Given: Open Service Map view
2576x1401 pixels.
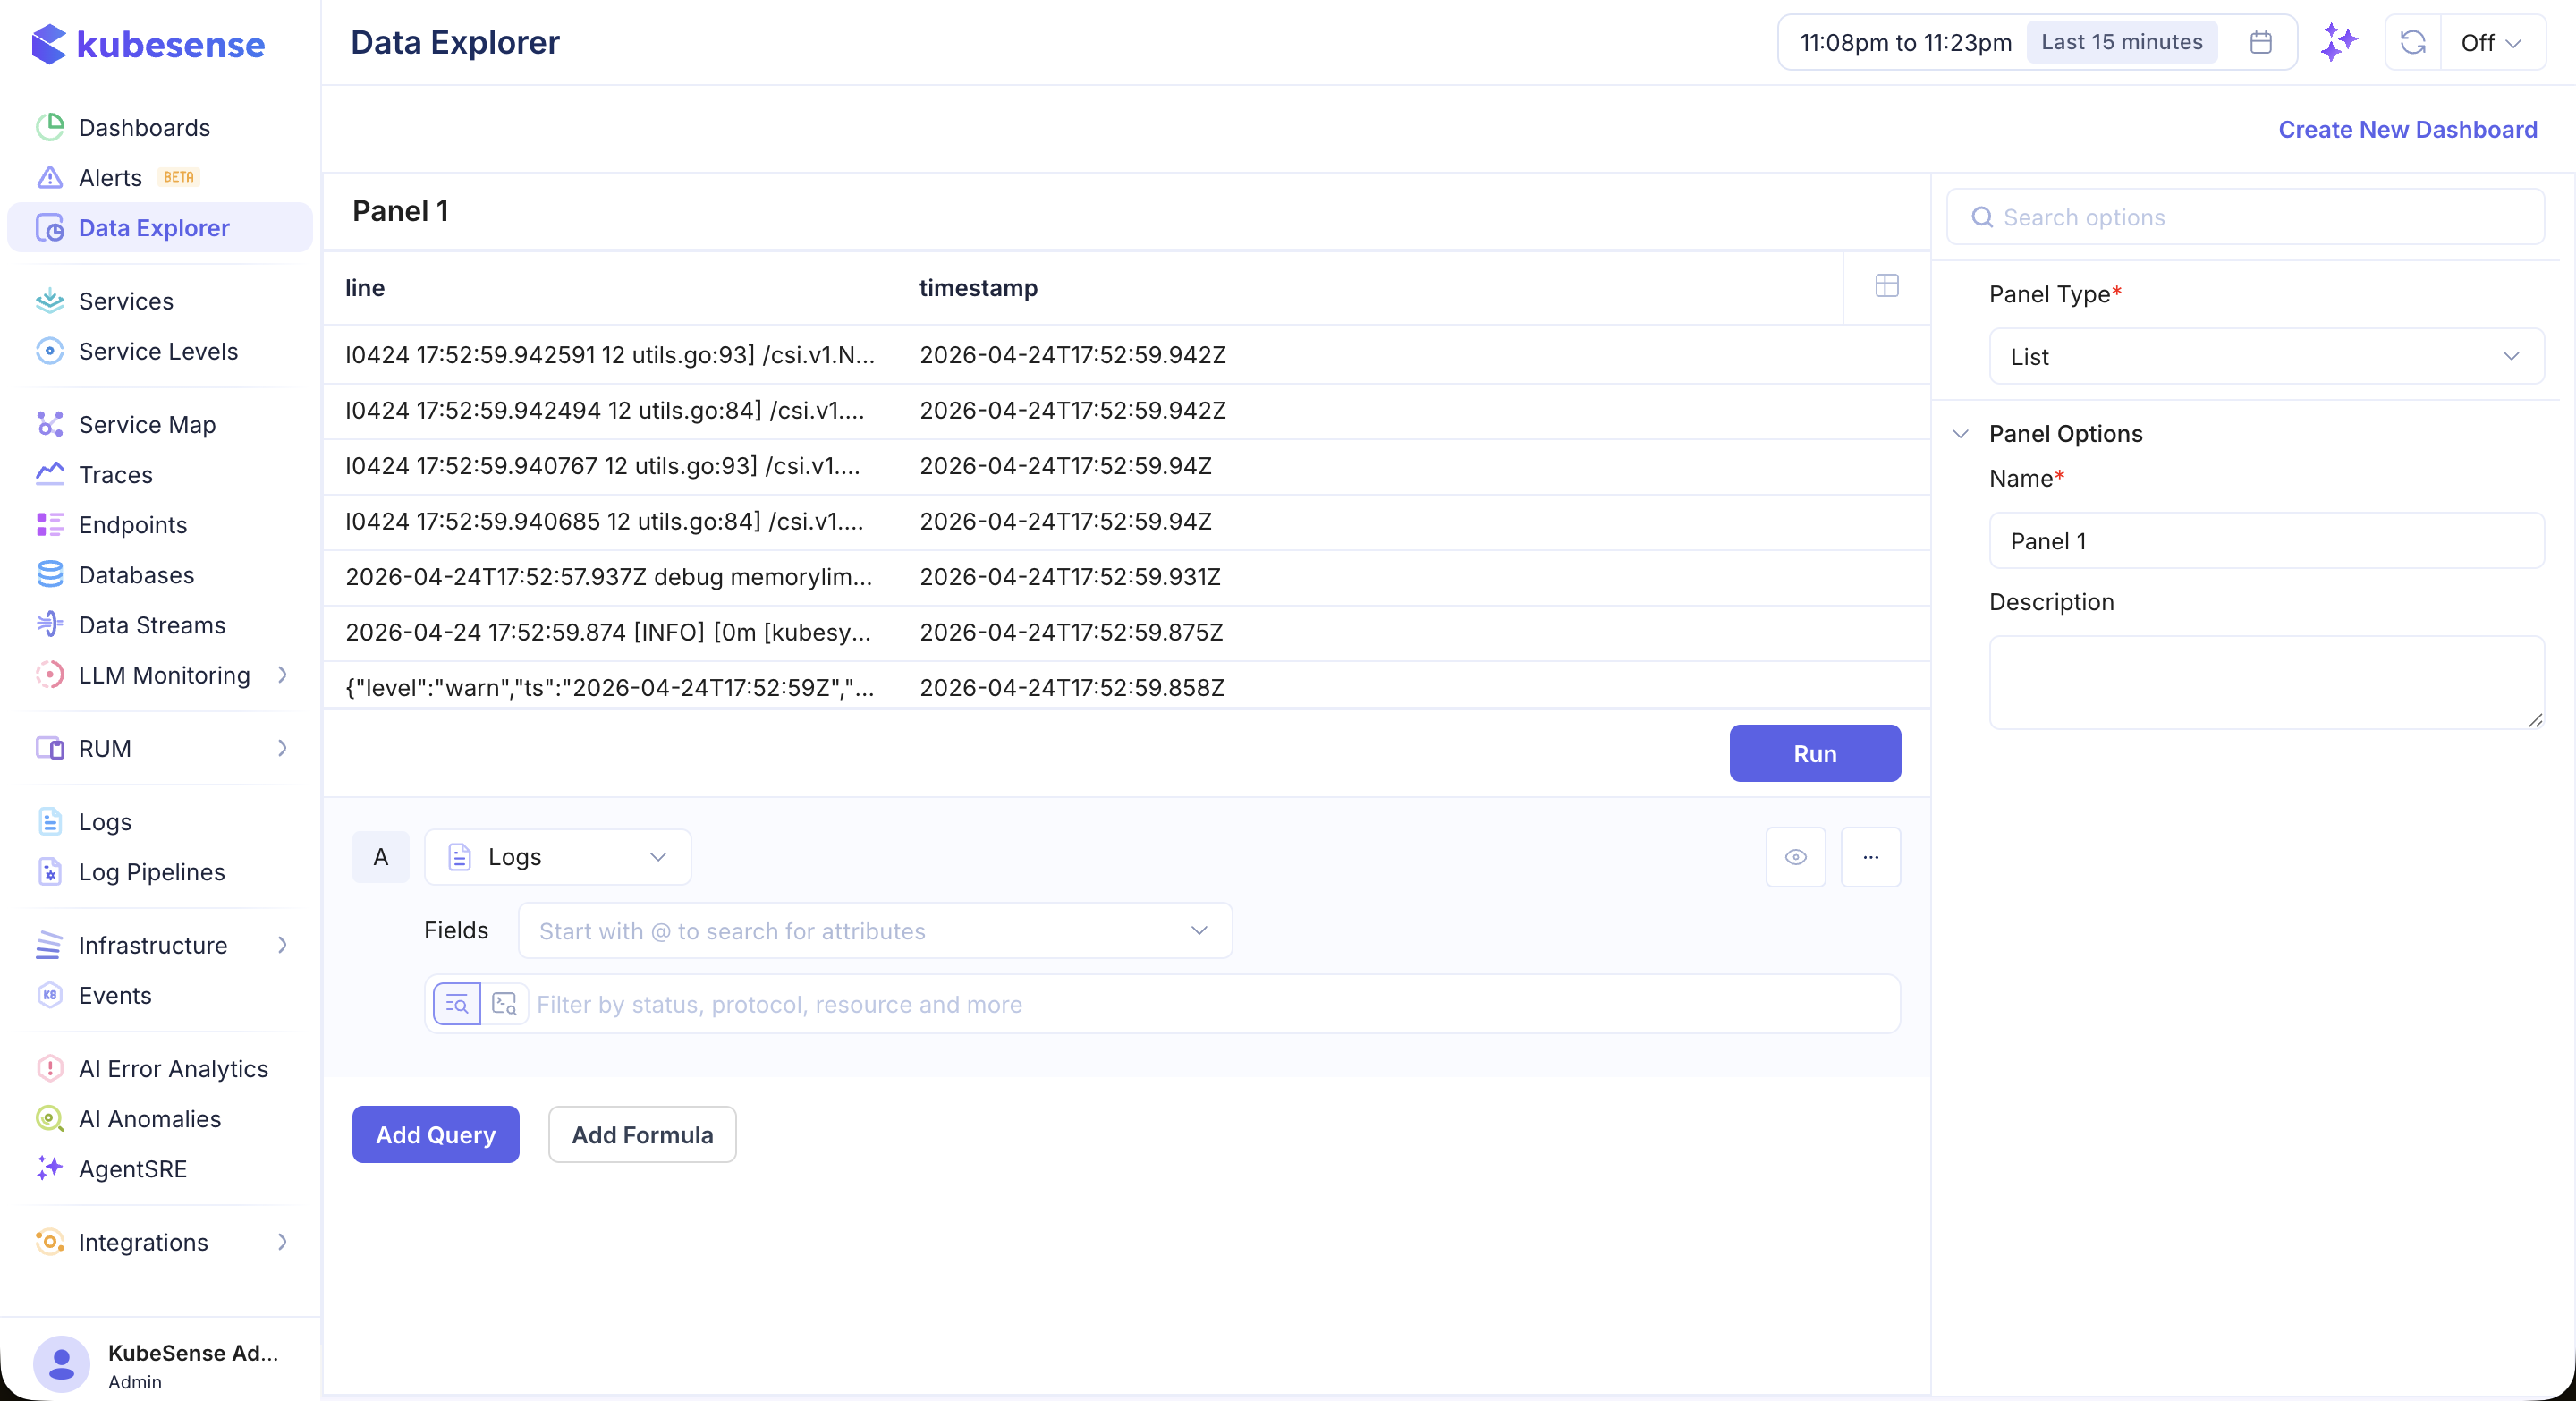Looking at the screenshot, I should click(x=147, y=424).
